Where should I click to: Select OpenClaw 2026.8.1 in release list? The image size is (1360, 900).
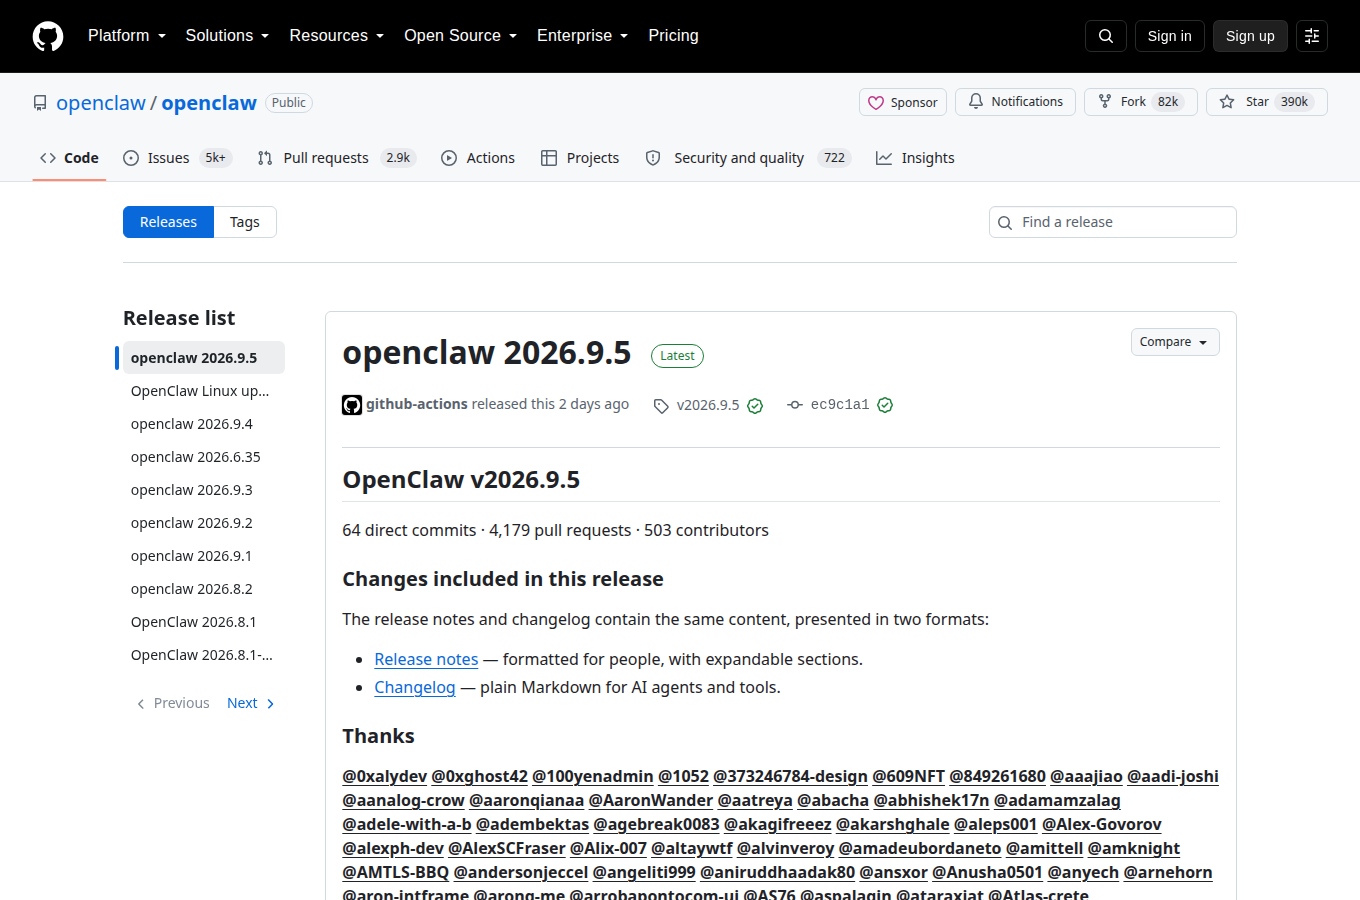[204, 622]
